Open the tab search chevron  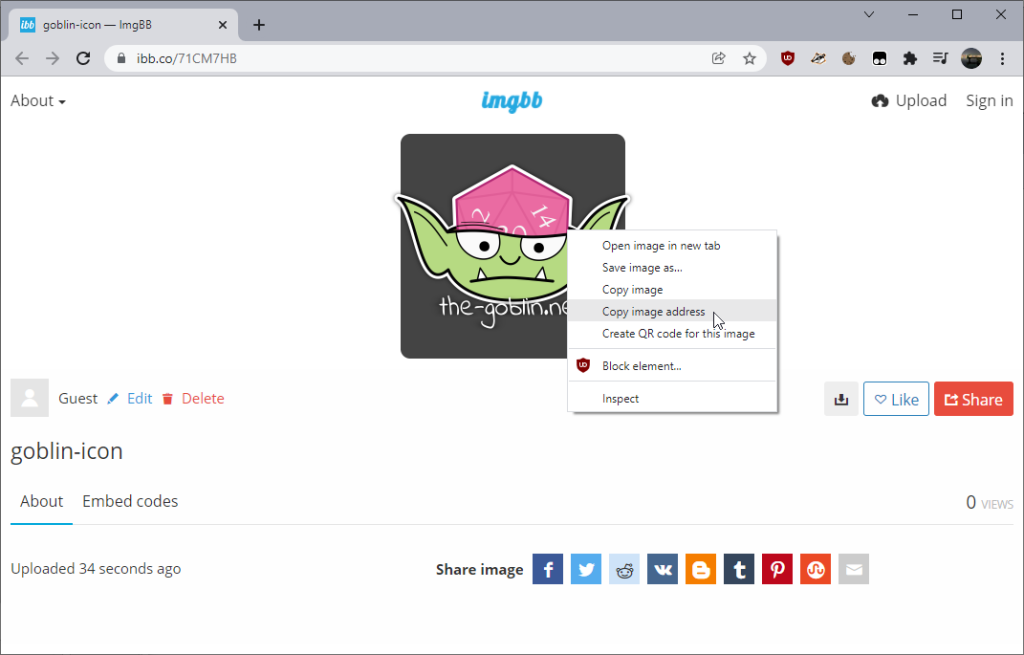[869, 14]
